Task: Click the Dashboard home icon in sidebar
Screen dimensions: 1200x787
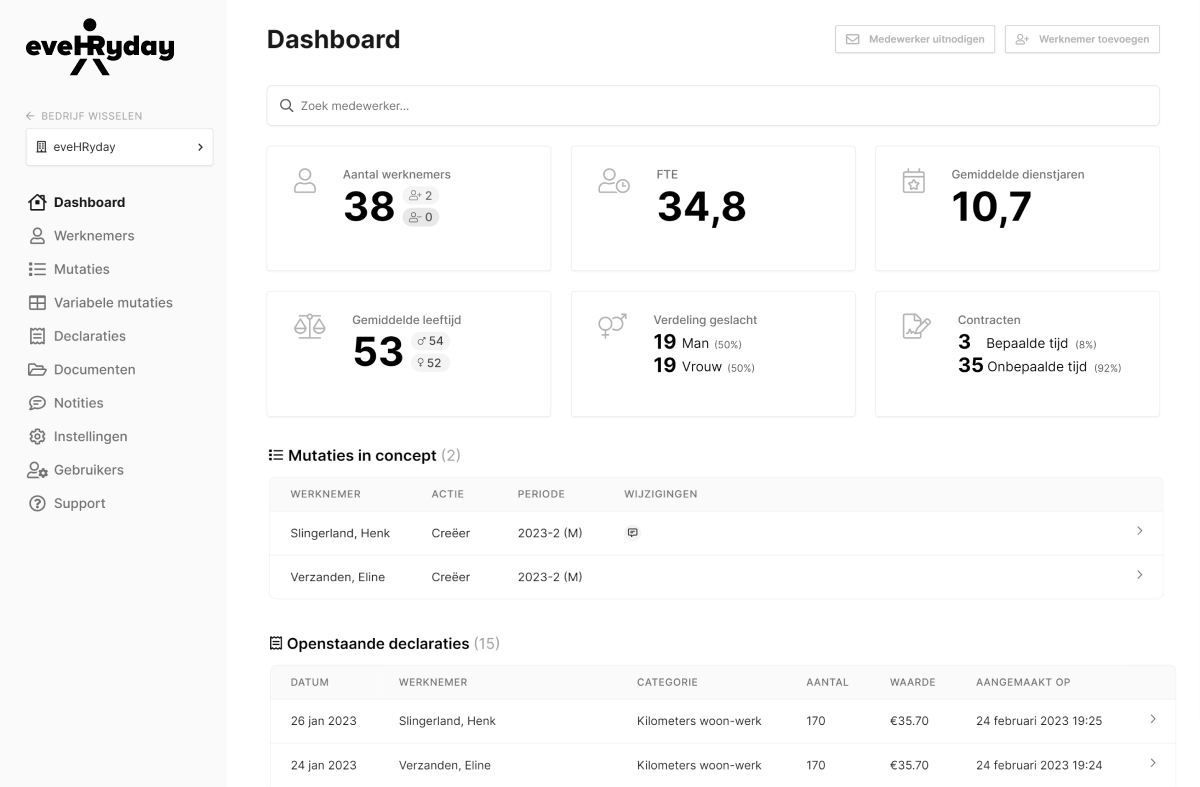Action: [38, 202]
